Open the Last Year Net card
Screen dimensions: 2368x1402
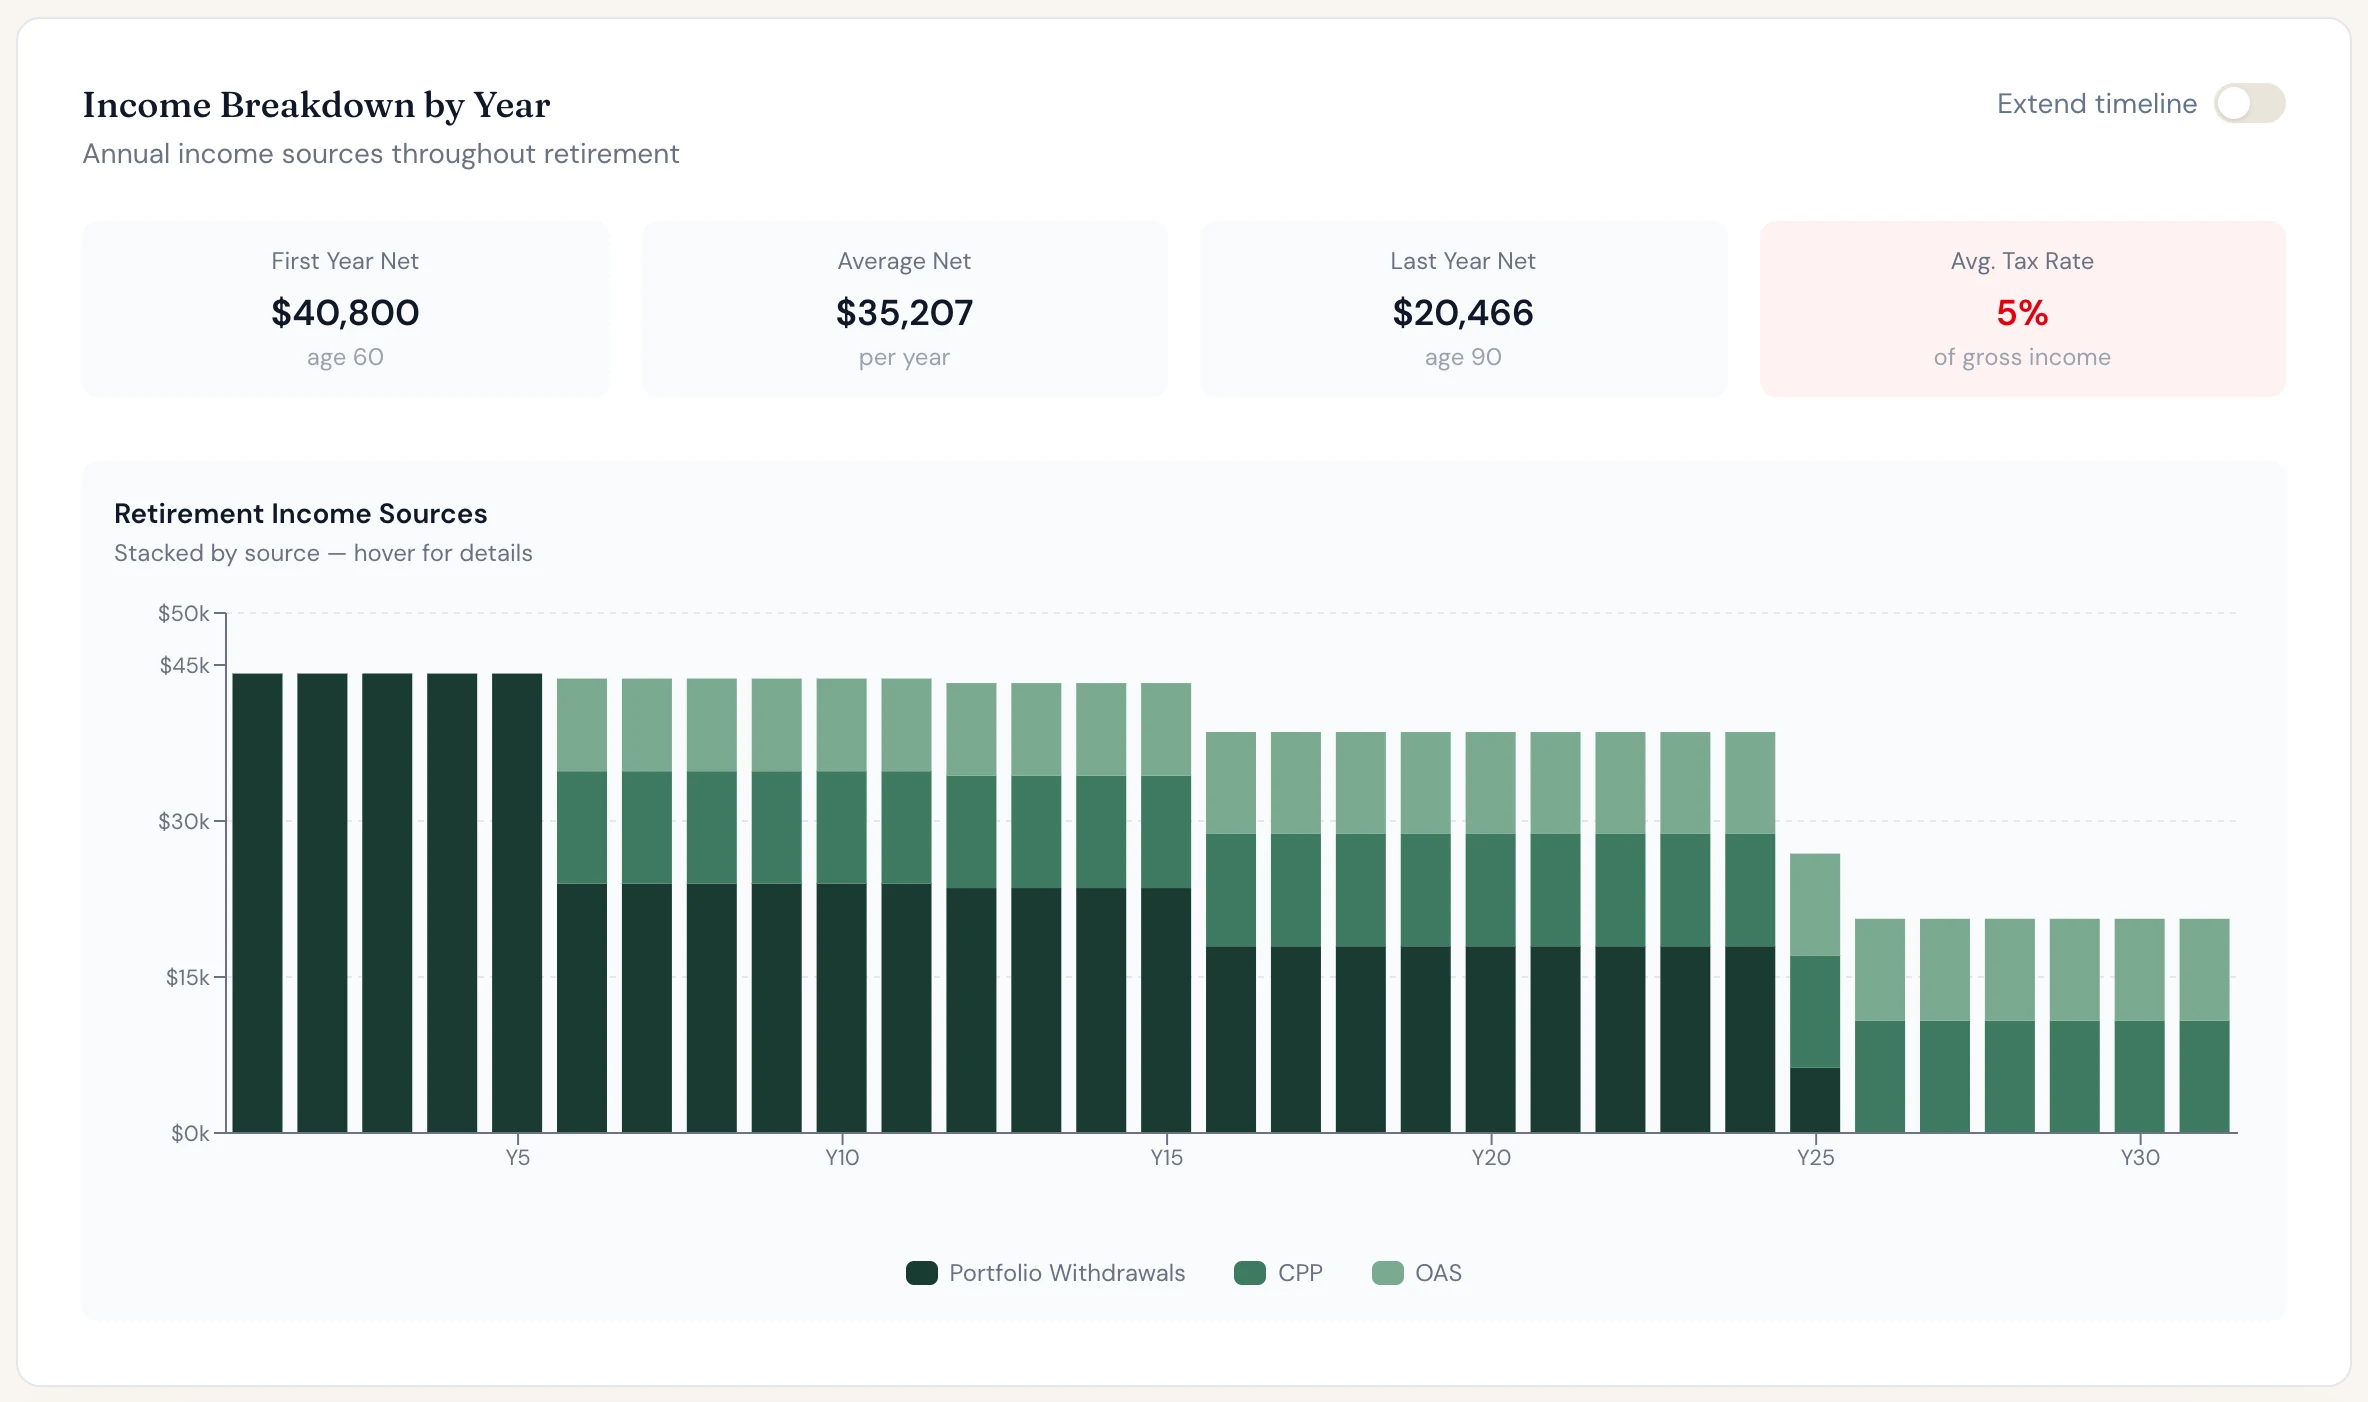(1463, 309)
